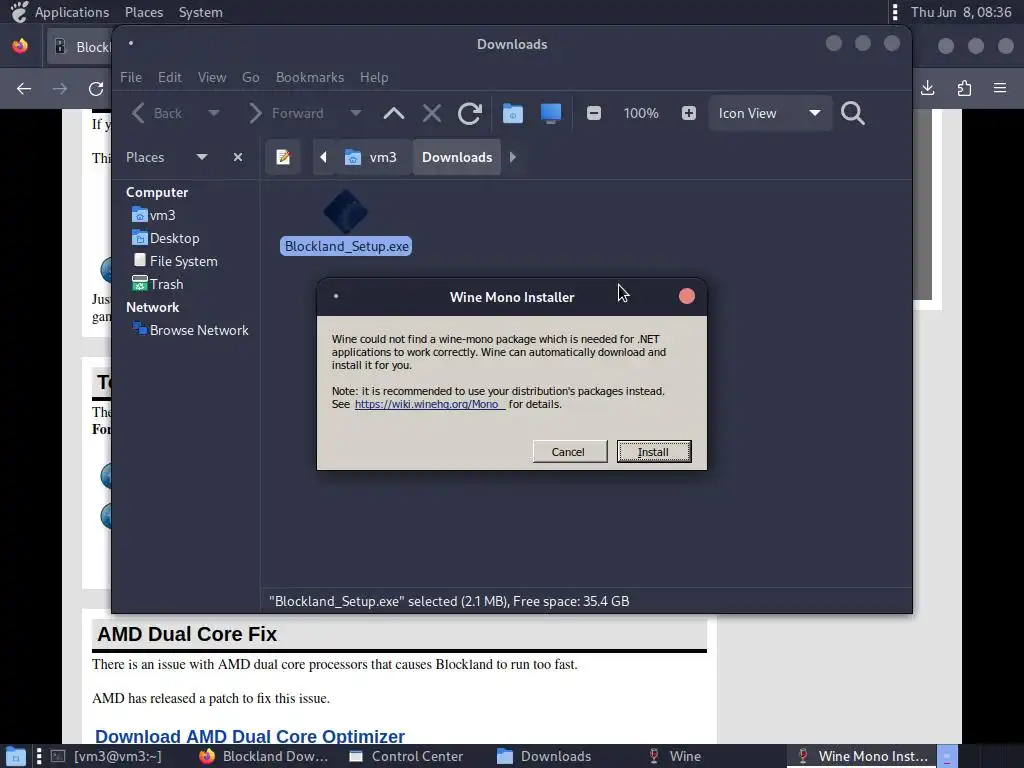1024x768 pixels.
Task: Click the Stop loading X icon
Action: click(432, 113)
